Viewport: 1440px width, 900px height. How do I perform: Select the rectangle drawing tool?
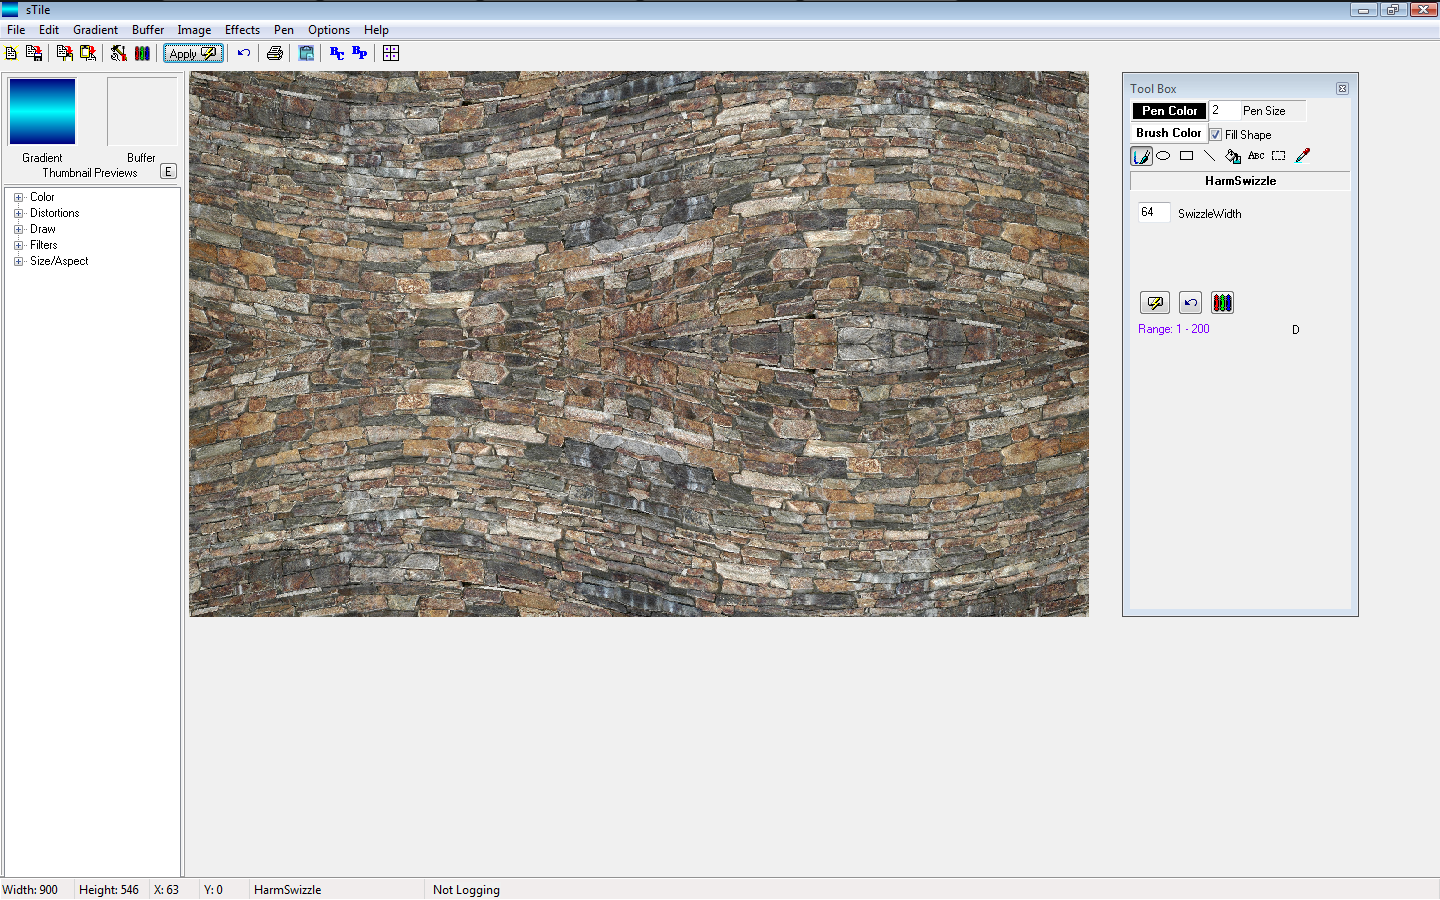1186,156
